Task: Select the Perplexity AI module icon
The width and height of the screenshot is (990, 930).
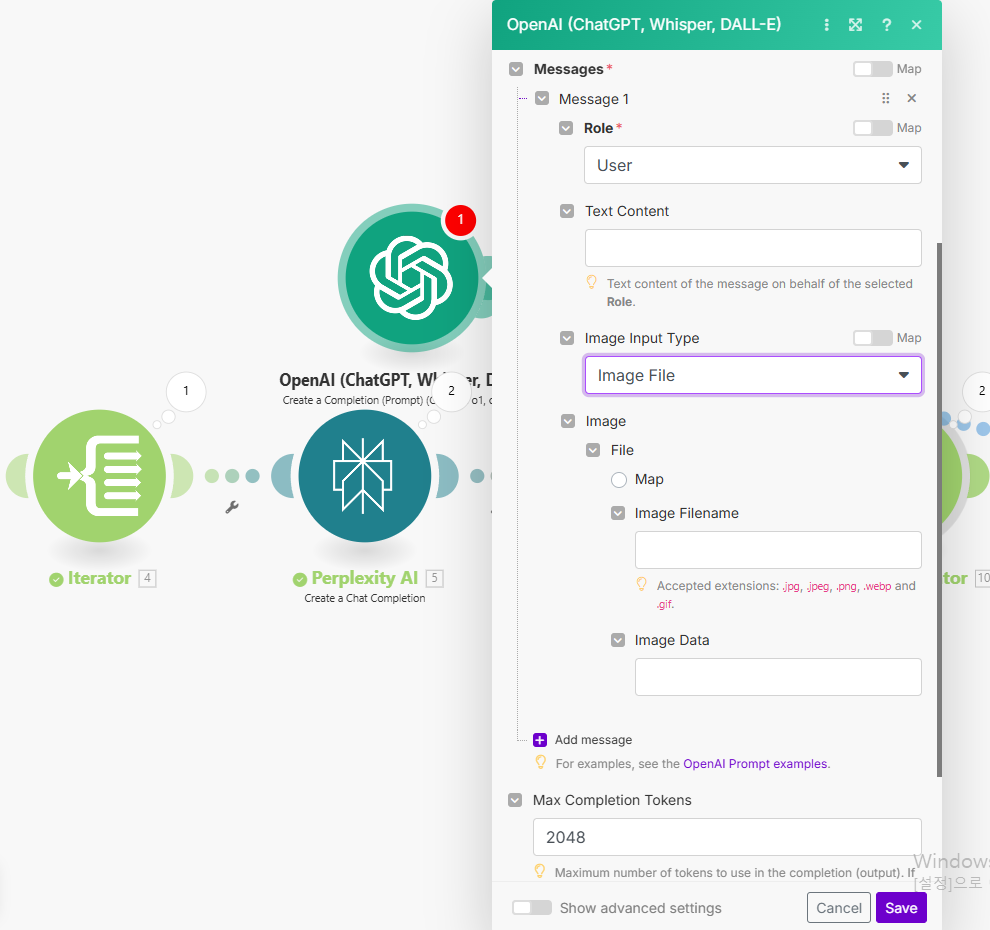Action: click(x=365, y=476)
